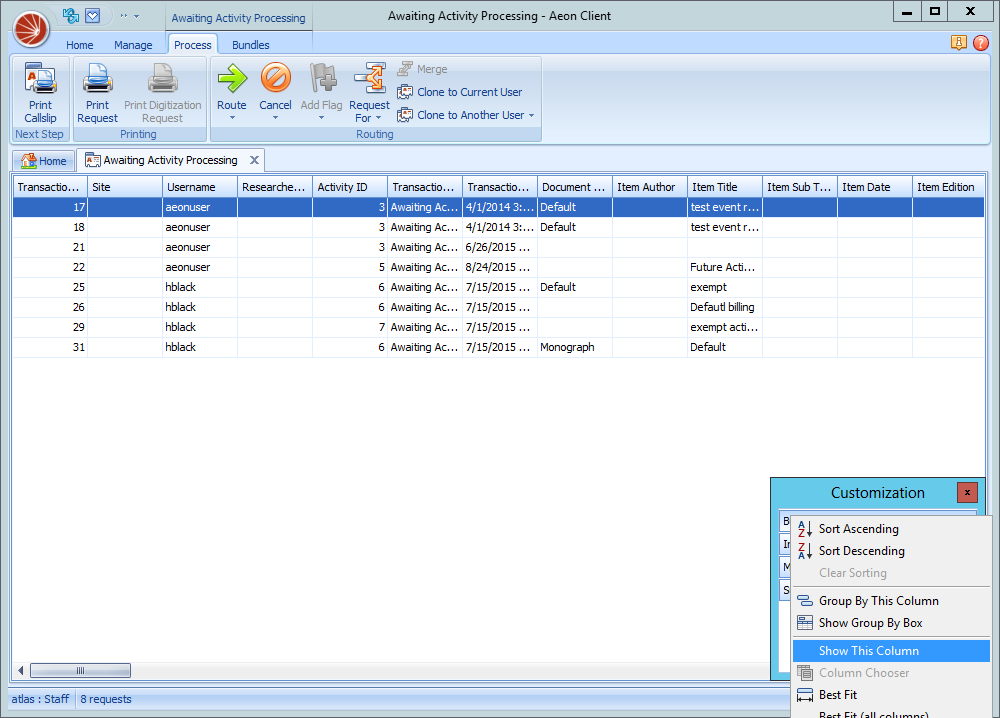This screenshot has width=1000, height=718.
Task: Click the green Route arrow icon
Action: (x=232, y=79)
